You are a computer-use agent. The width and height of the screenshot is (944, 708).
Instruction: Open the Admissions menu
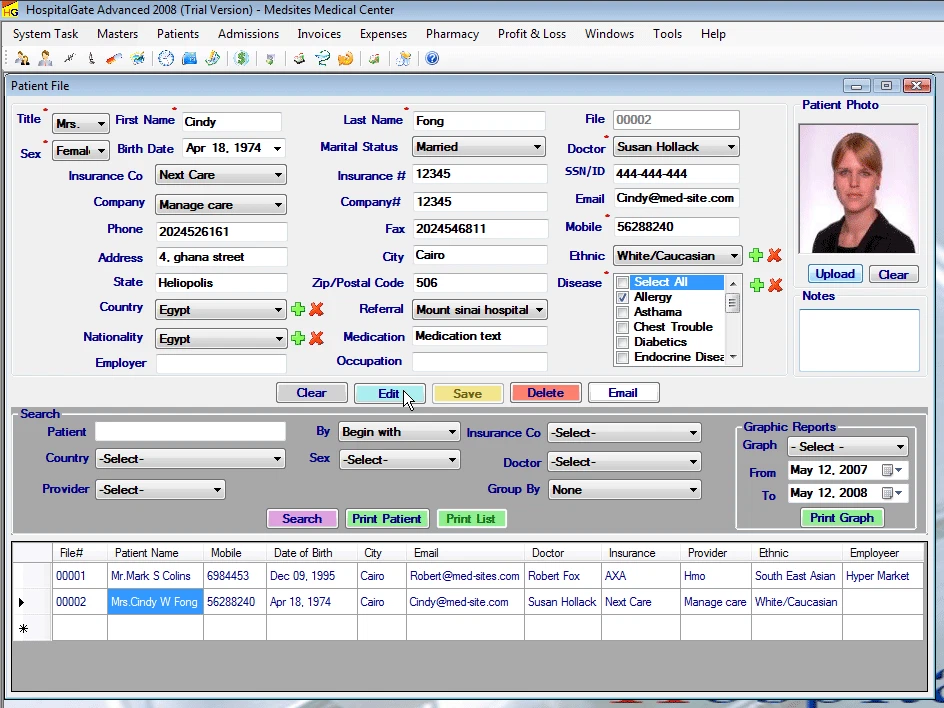pyautogui.click(x=248, y=33)
